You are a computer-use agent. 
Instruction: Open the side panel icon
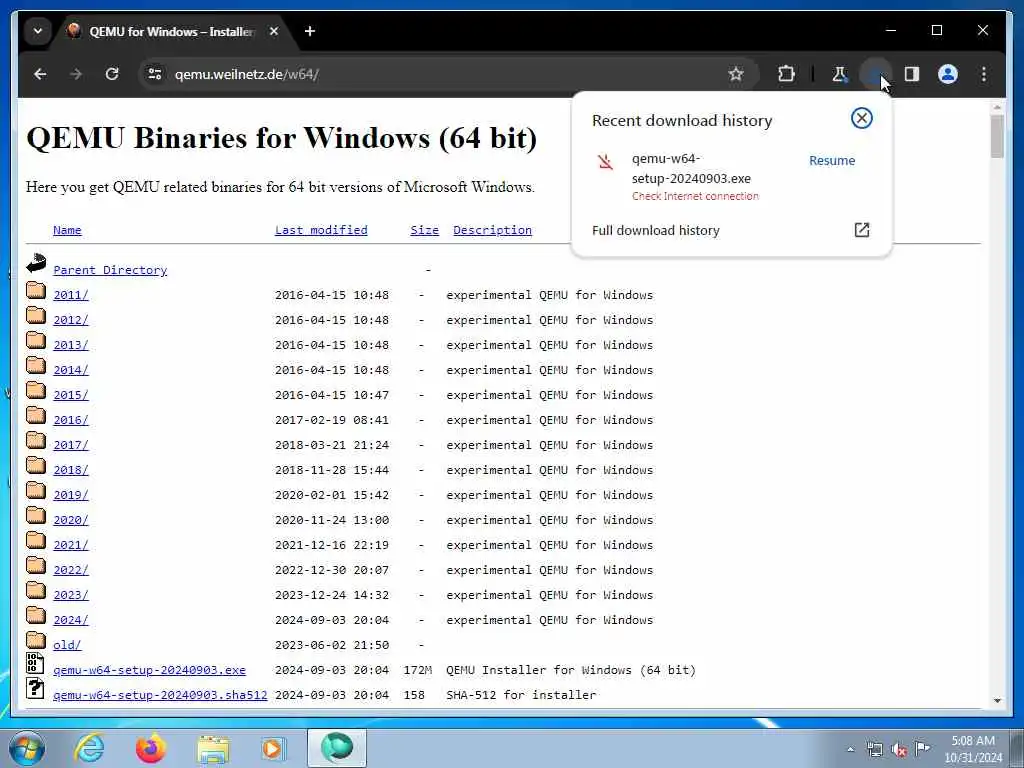(912, 74)
